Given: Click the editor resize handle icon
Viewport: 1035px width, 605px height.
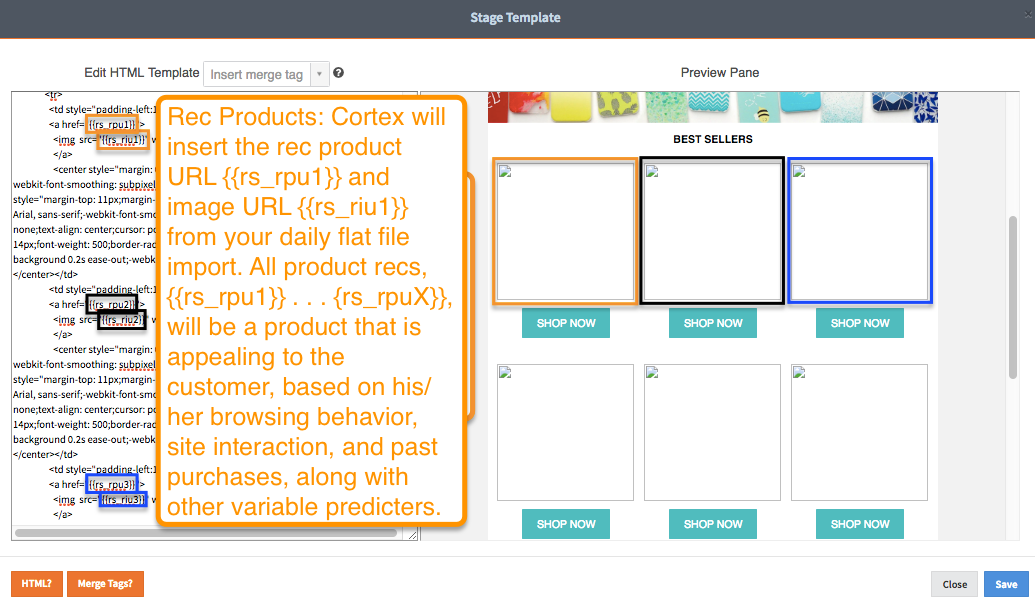Looking at the screenshot, I should 413,535.
